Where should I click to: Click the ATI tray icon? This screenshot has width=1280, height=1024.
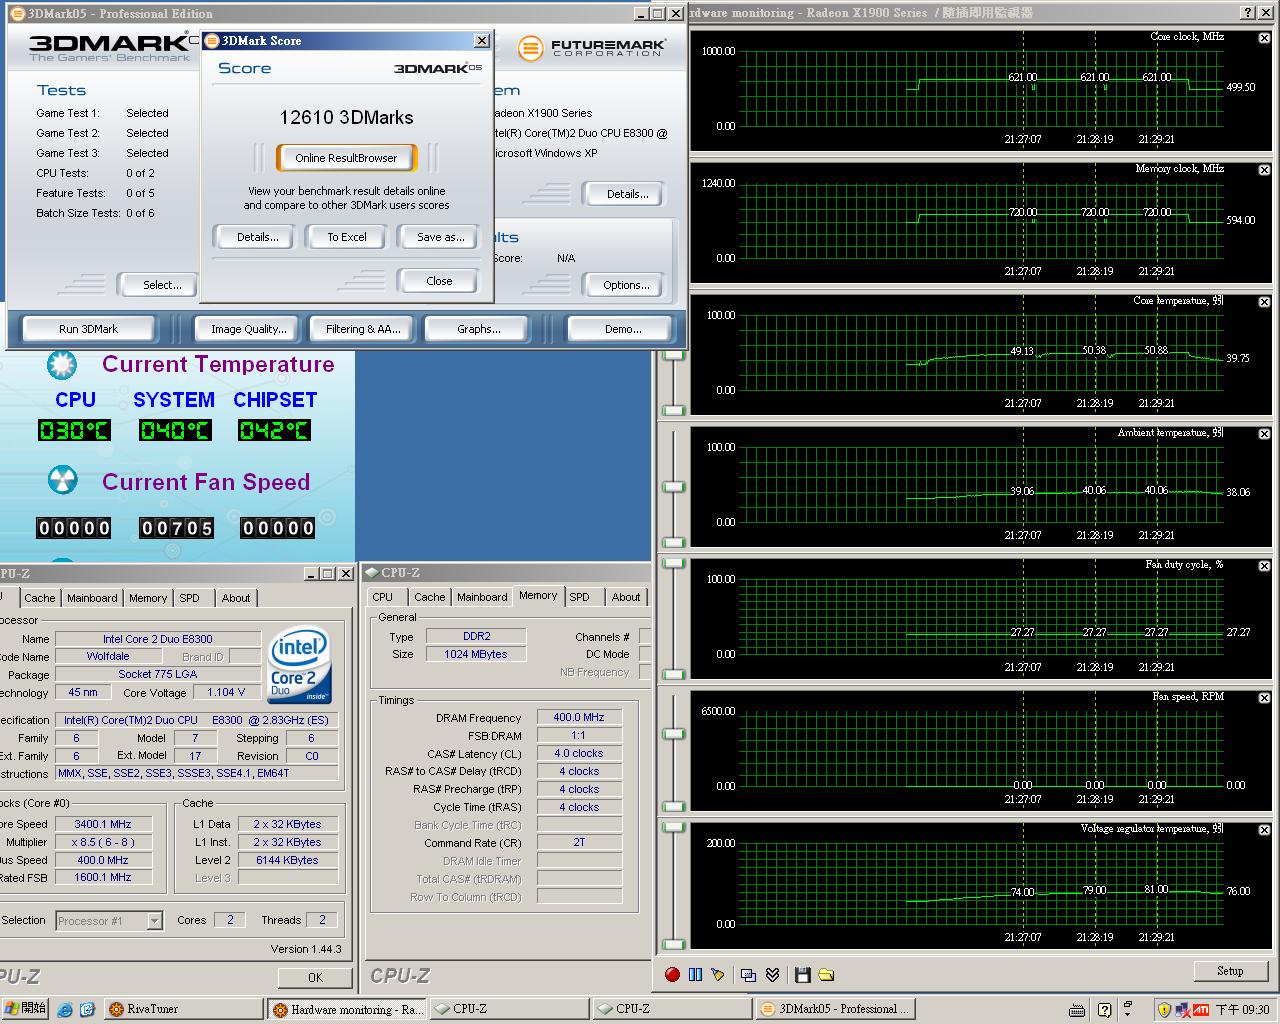pyautogui.click(x=1200, y=1010)
